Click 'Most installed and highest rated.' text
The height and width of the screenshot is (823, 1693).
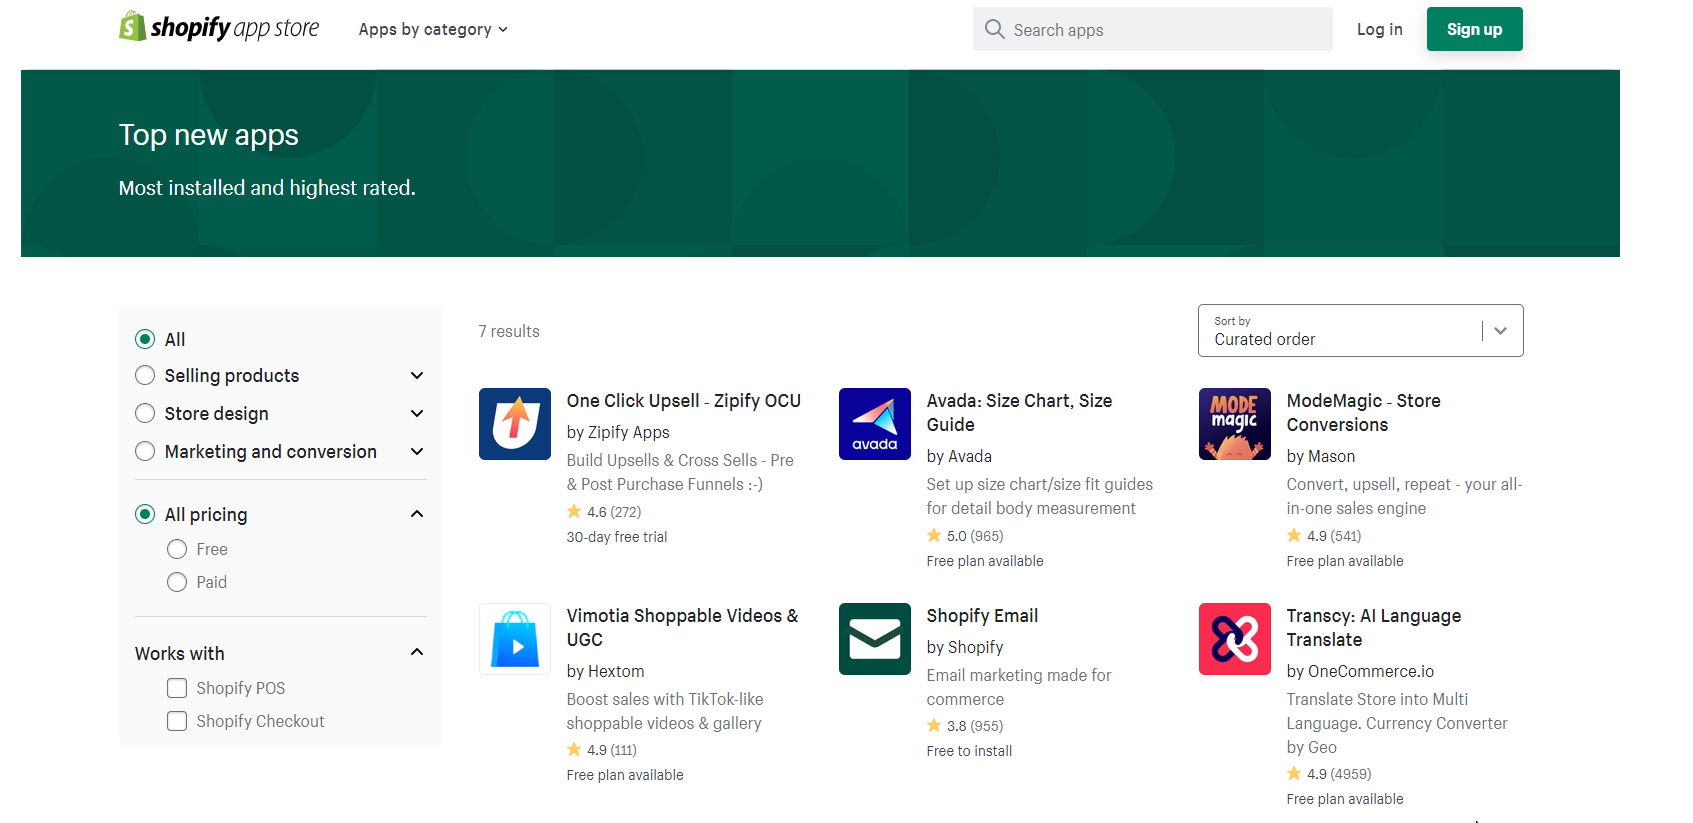click(x=267, y=188)
